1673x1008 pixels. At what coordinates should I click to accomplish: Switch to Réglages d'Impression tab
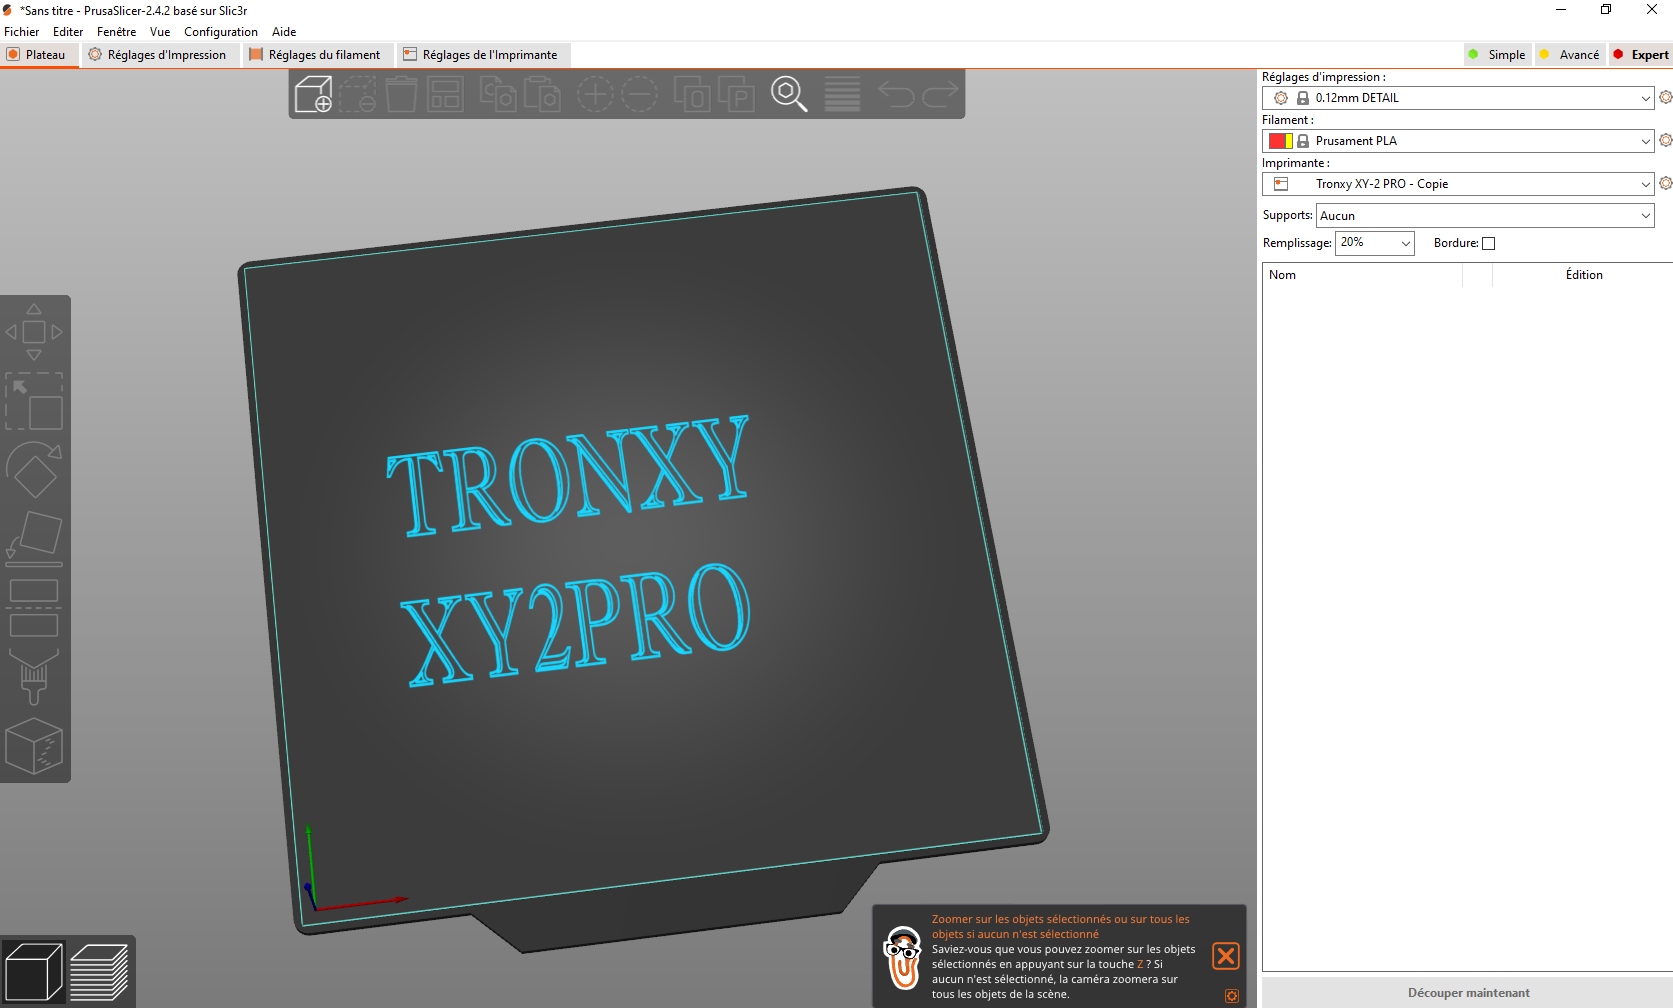coord(159,55)
